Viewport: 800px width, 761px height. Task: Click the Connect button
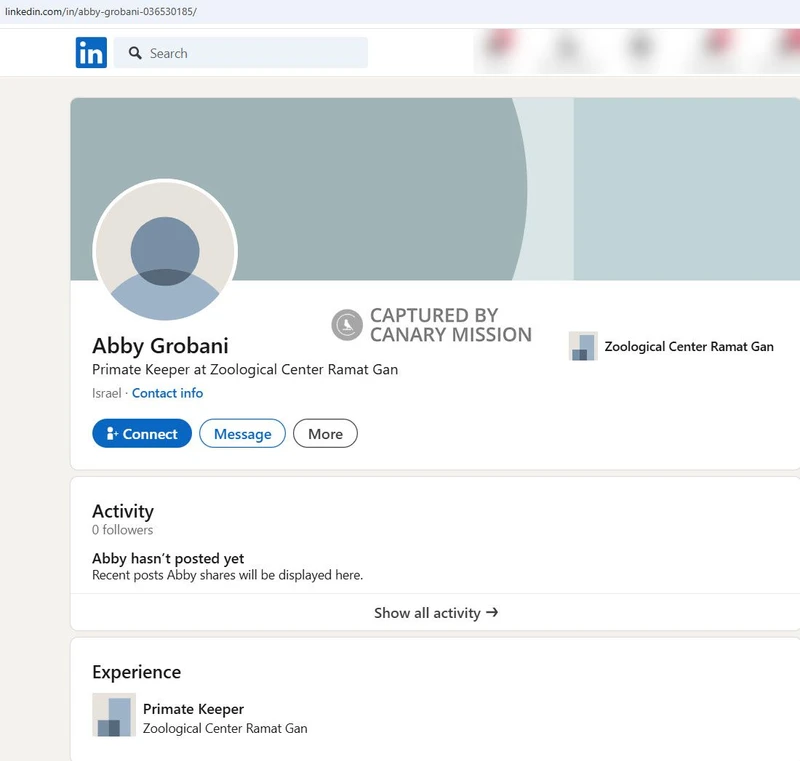tap(141, 433)
